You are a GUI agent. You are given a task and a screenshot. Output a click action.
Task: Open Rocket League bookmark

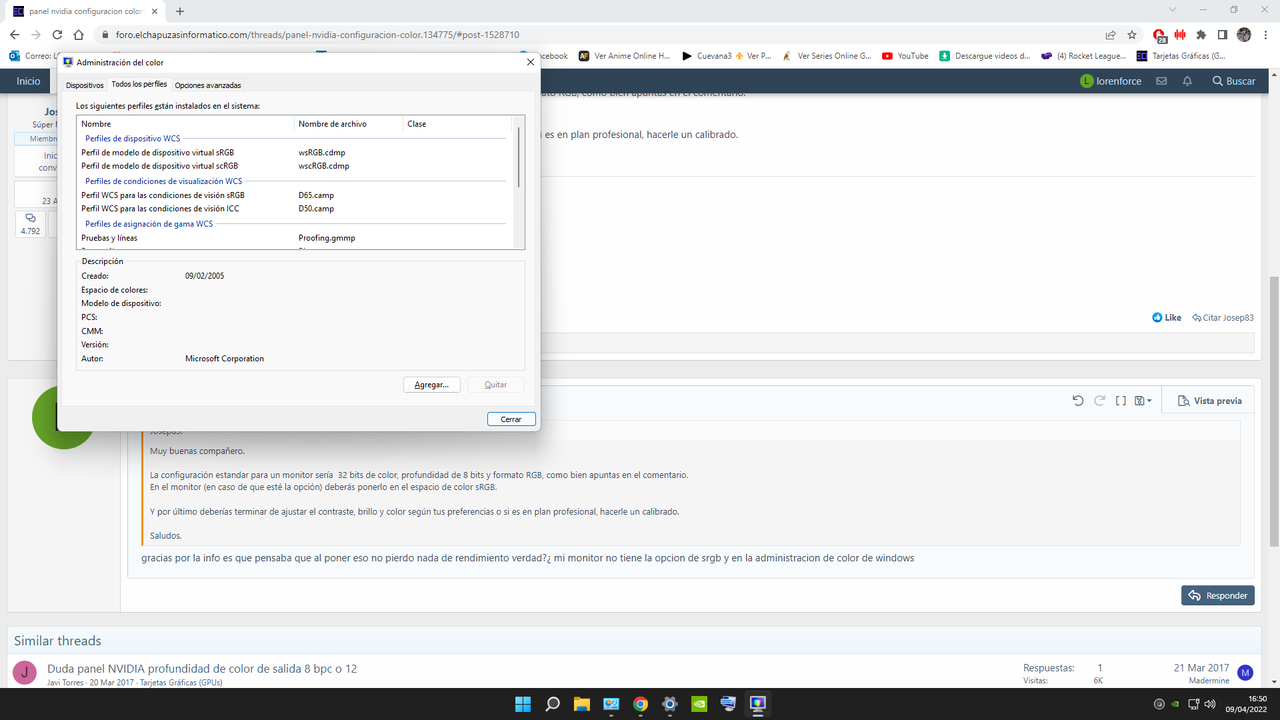click(1083, 56)
